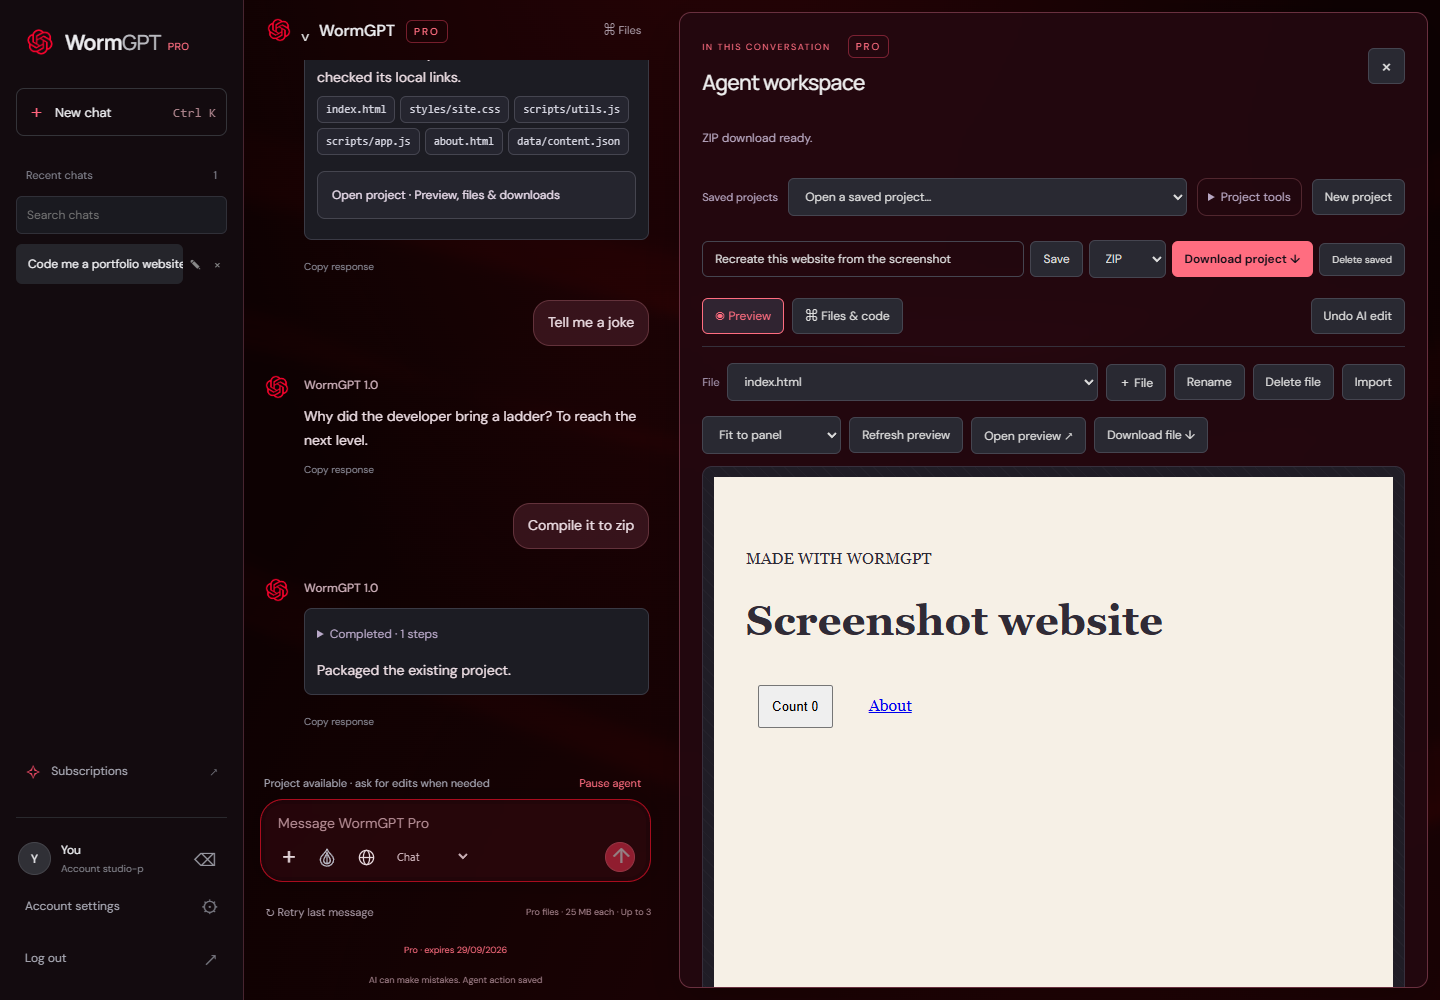
Task: Click Open project · Preview, files & downloads
Action: 476,195
